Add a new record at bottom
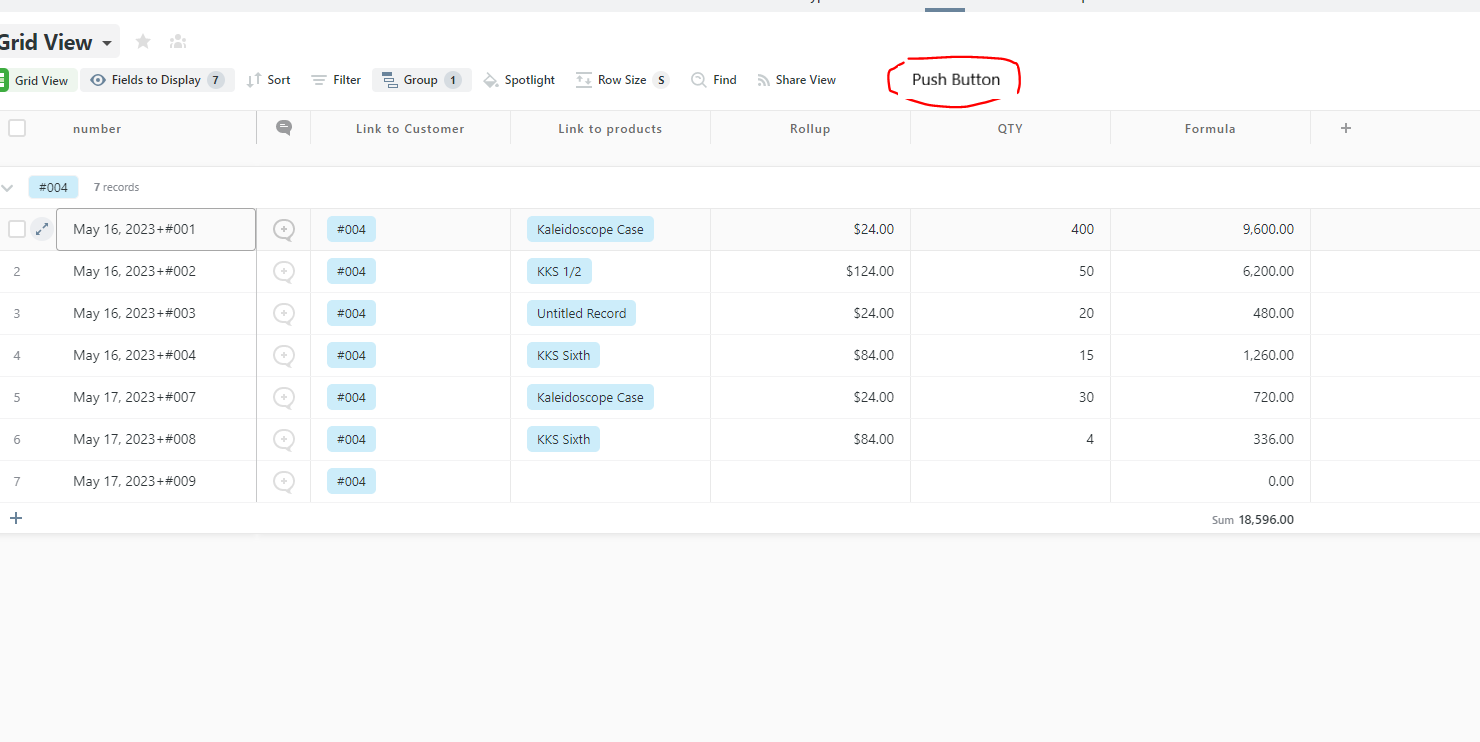The width and height of the screenshot is (1480, 742). click(x=16, y=518)
